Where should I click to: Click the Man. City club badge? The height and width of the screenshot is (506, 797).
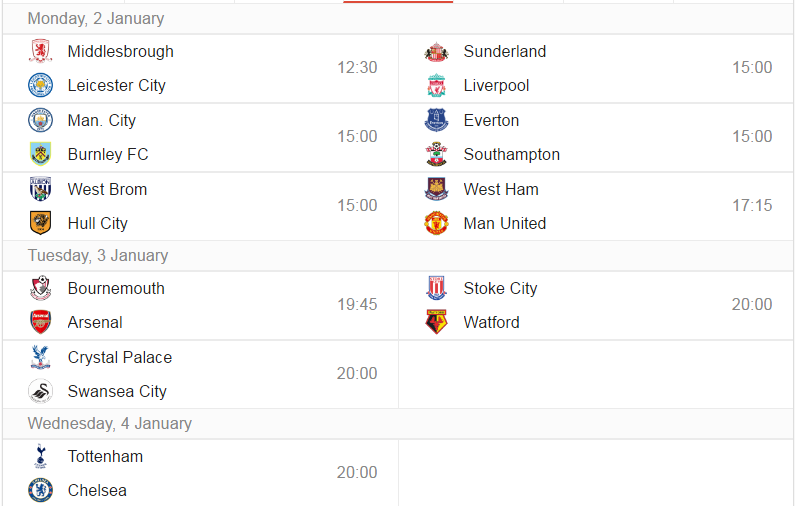[40, 121]
